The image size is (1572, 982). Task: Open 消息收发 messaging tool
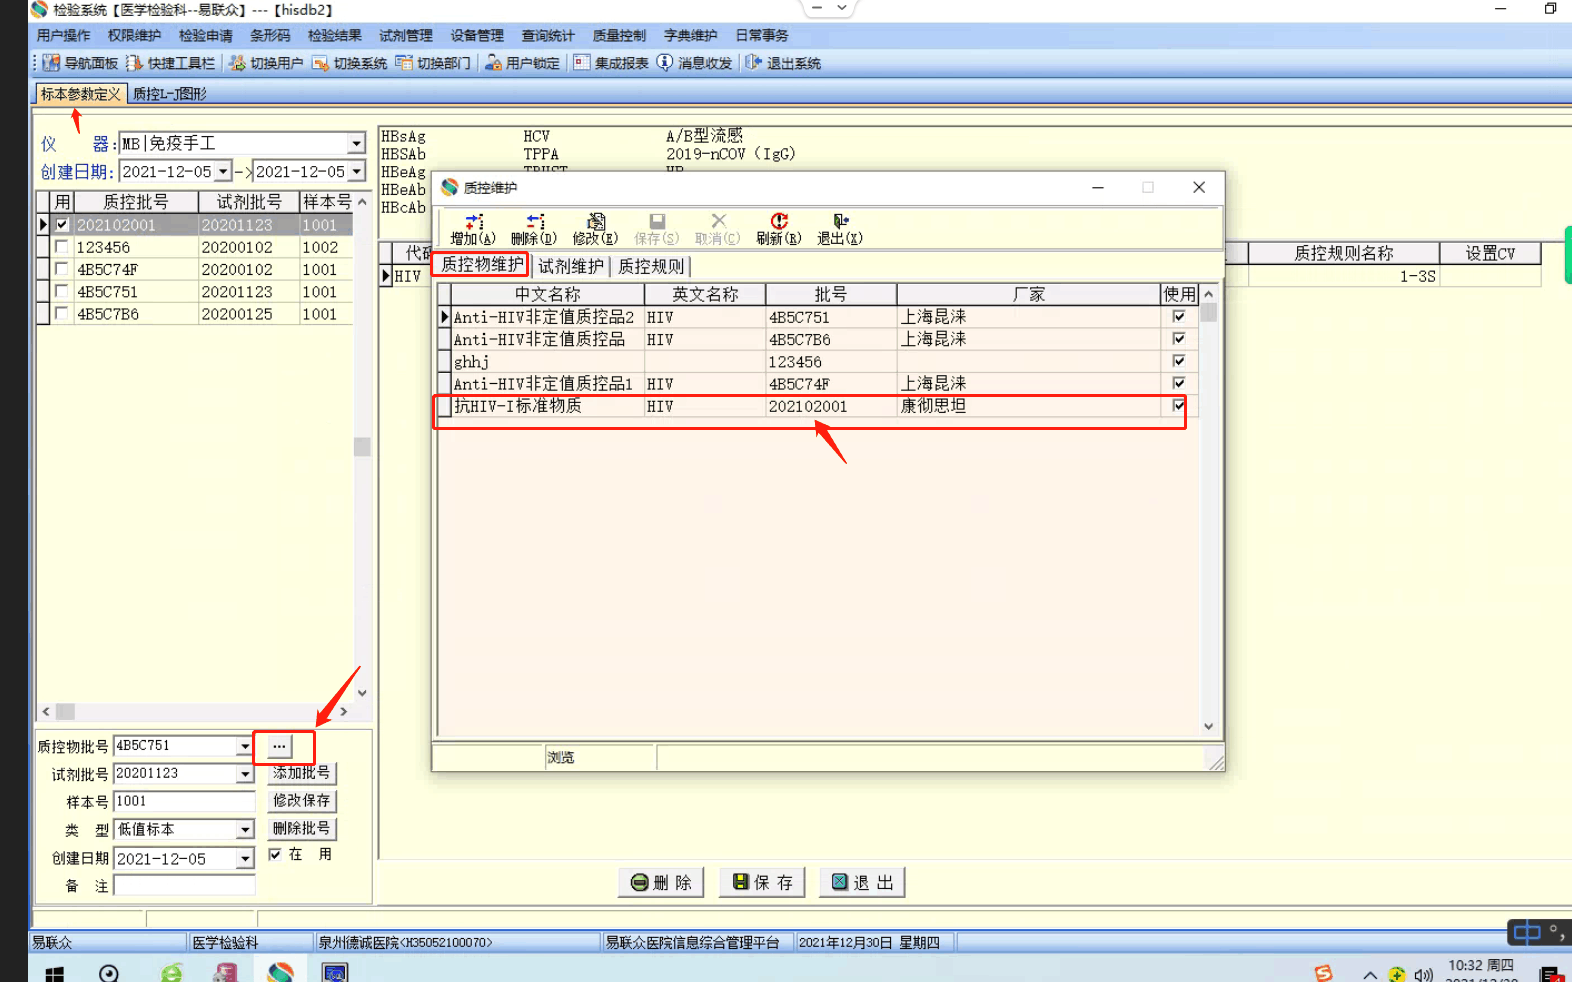click(694, 63)
